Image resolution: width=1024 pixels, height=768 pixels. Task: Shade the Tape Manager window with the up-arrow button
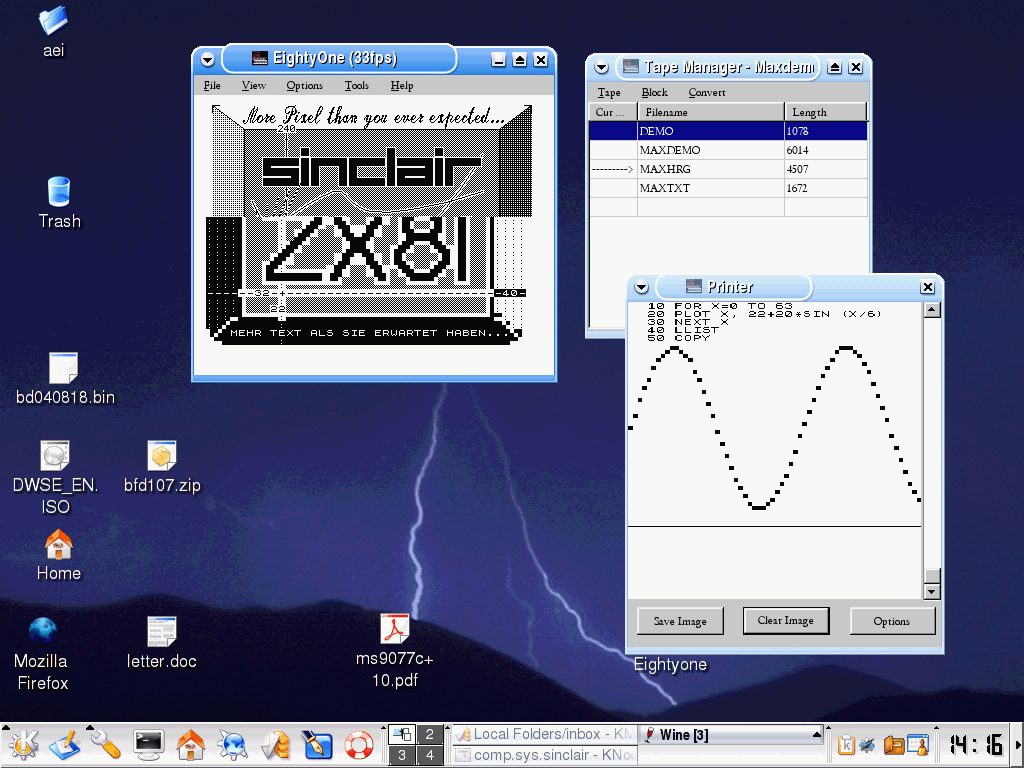click(x=834, y=67)
